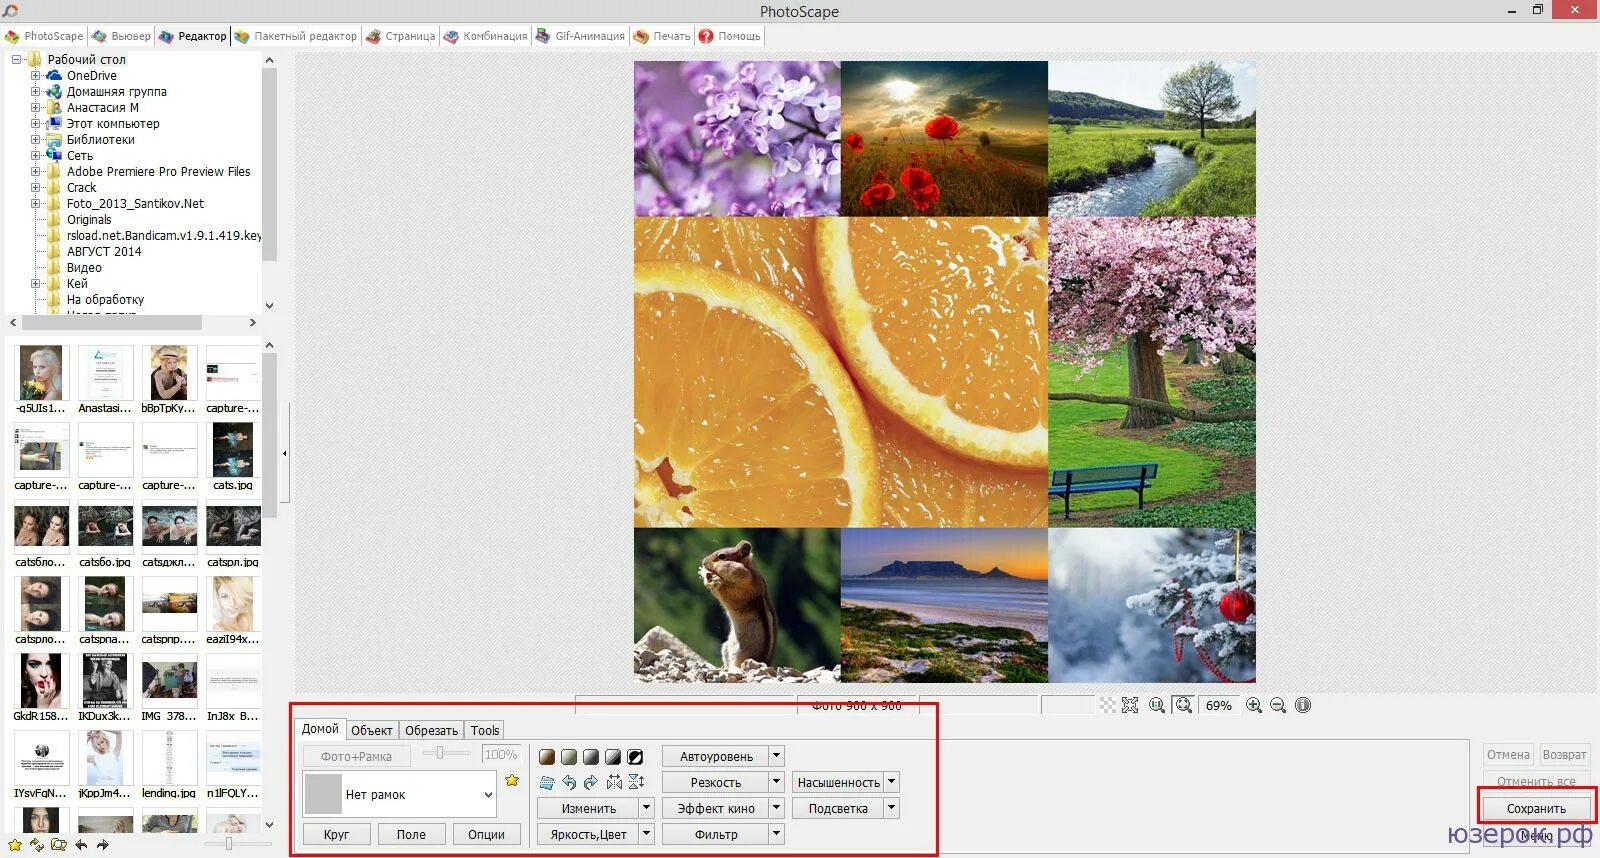The height and width of the screenshot is (858, 1600).
Task: Expand the Этот компьютер tree node
Action: coord(35,124)
